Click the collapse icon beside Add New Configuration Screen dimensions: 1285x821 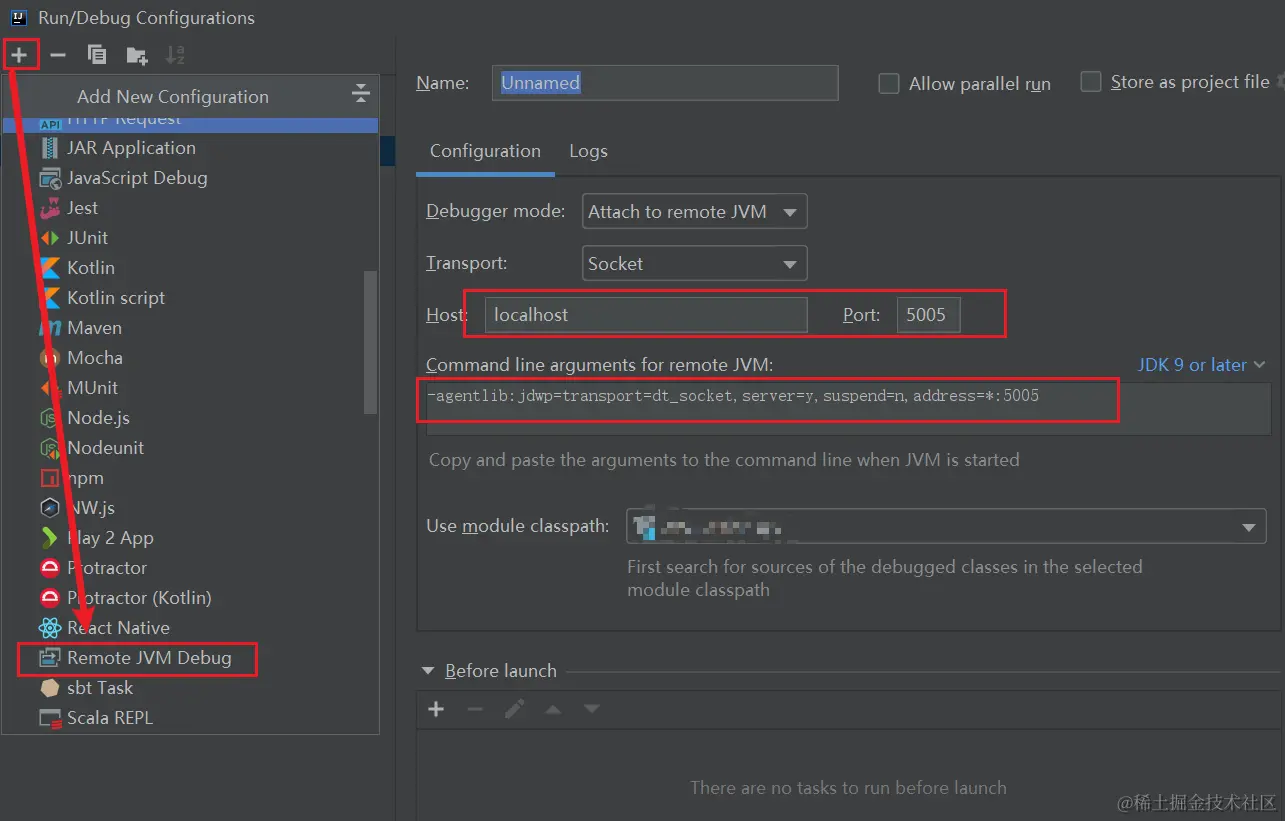tap(361, 95)
